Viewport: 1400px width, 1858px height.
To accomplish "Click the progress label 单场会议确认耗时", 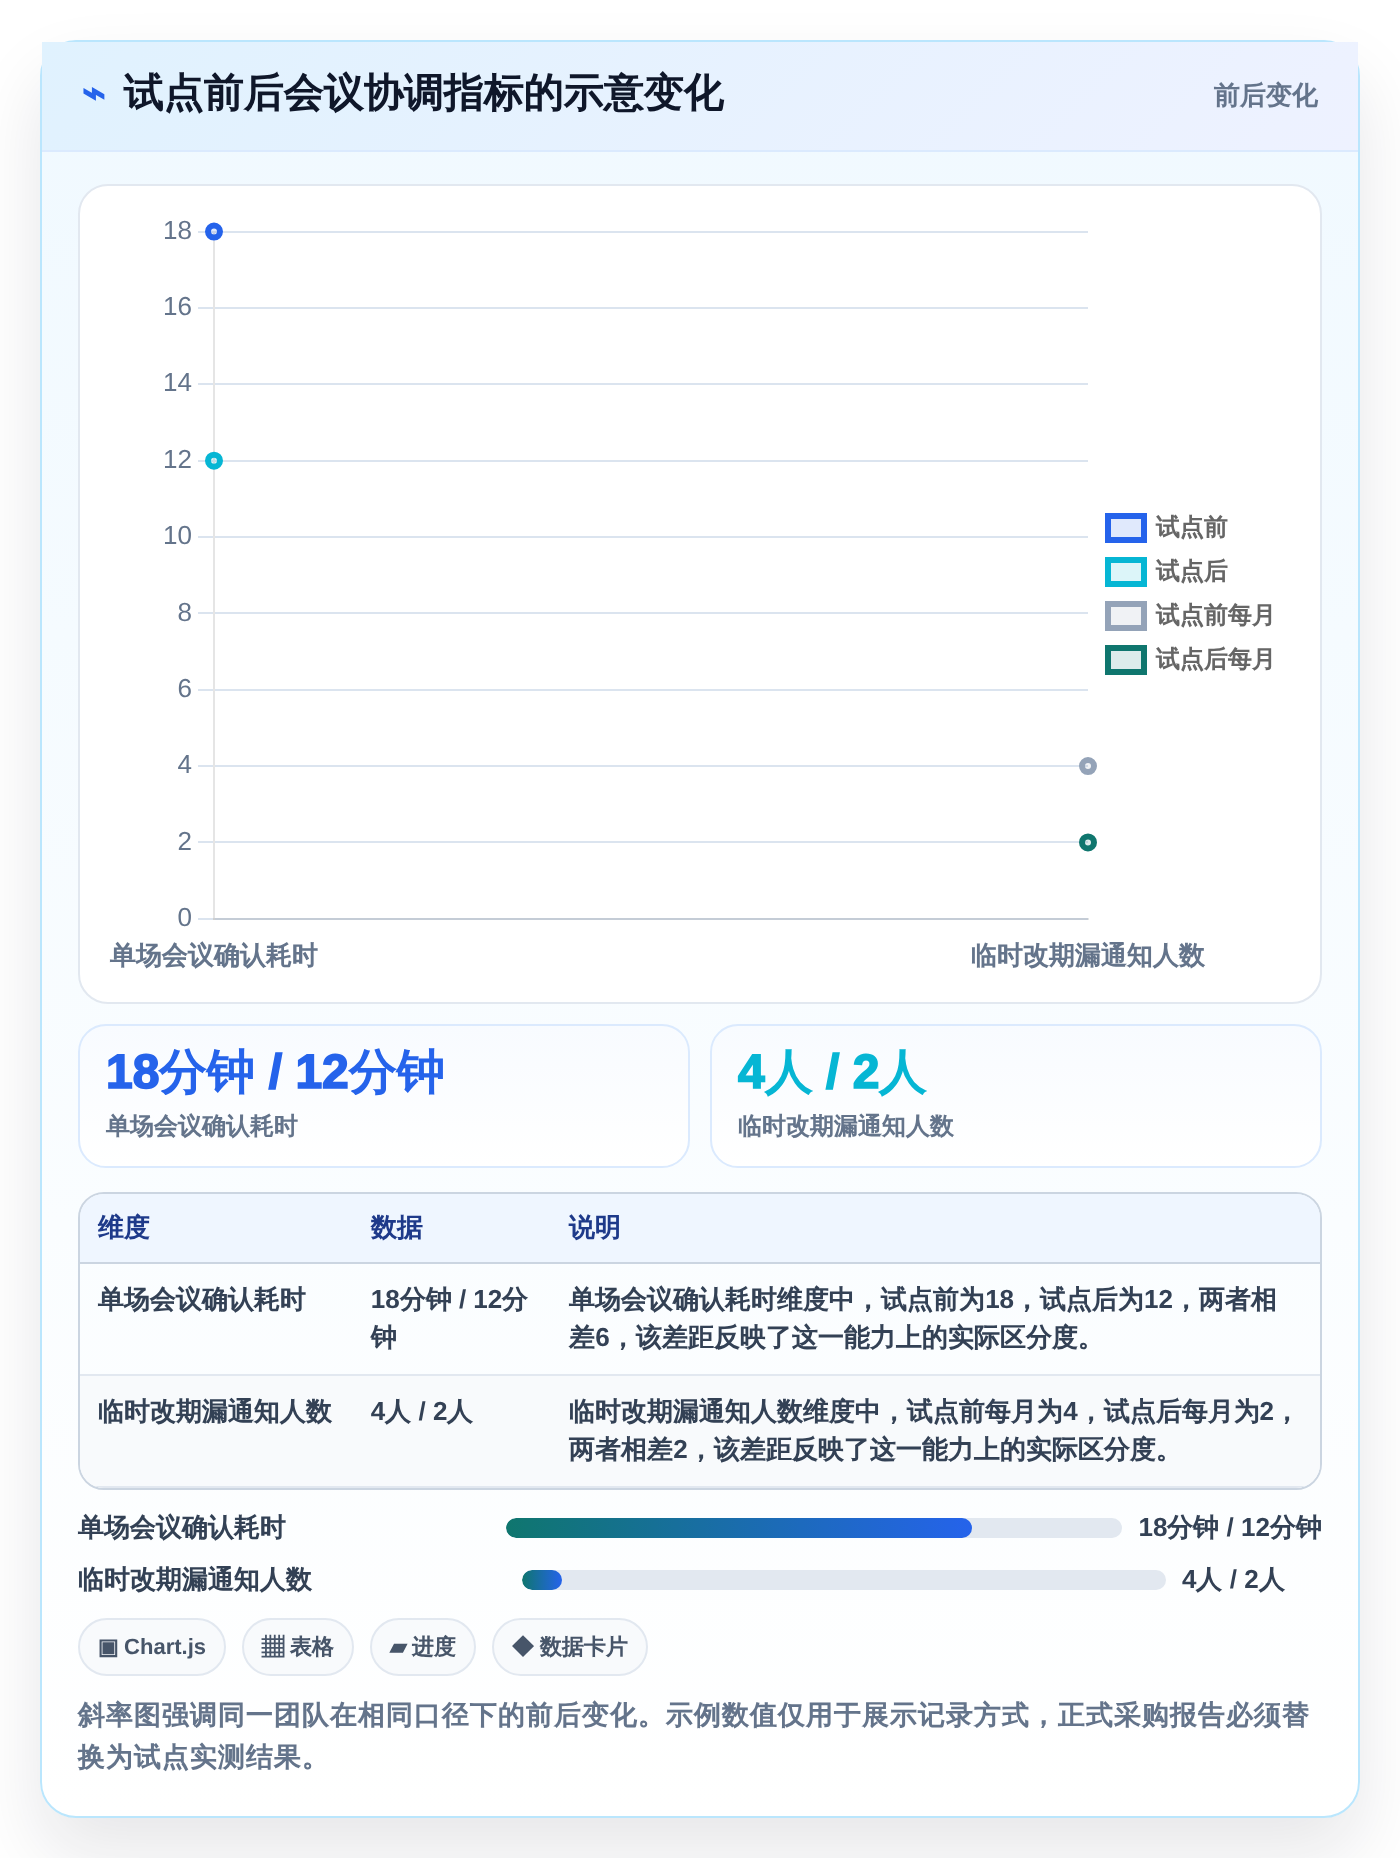I will [182, 1528].
